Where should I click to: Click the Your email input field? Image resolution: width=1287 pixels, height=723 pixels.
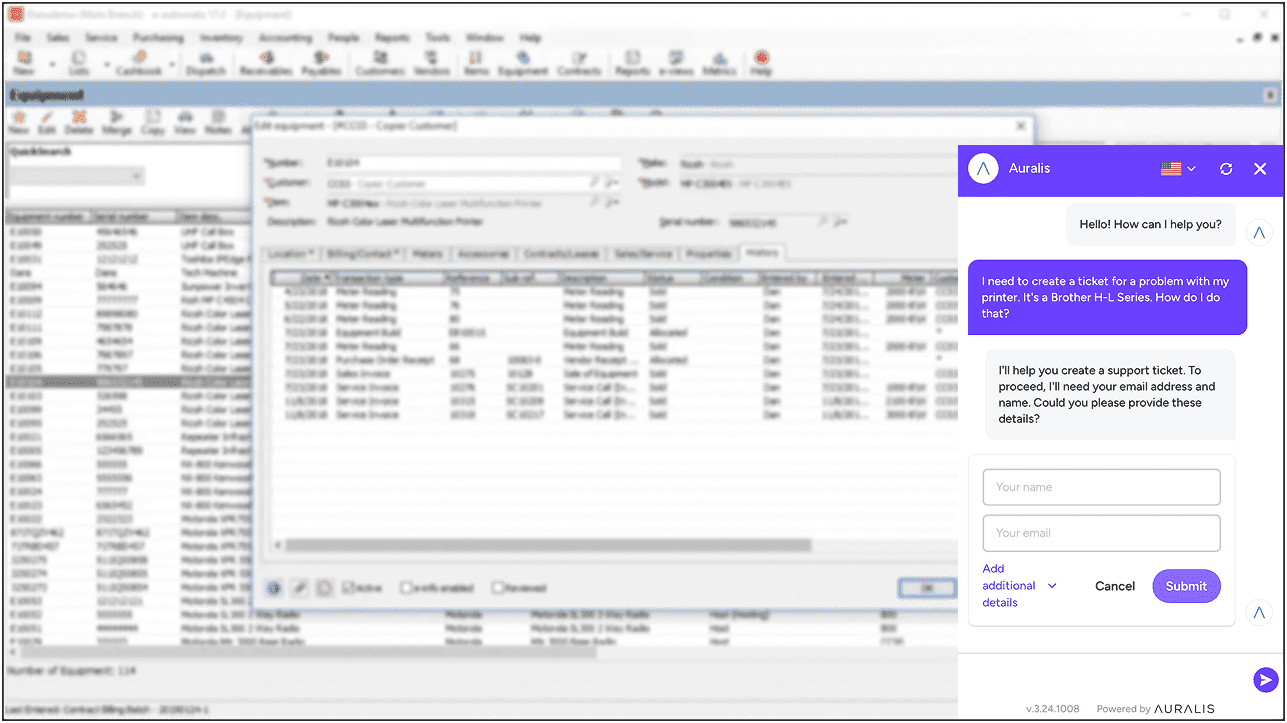point(1101,533)
